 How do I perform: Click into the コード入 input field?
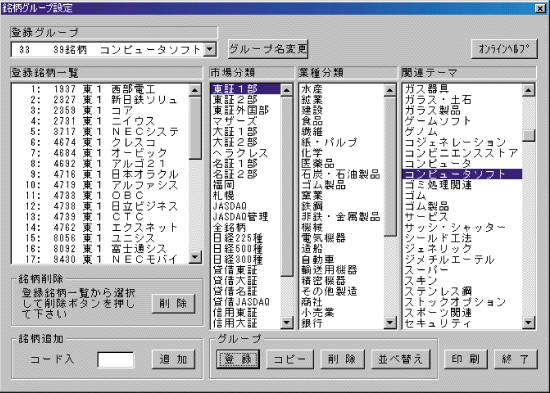point(115,360)
